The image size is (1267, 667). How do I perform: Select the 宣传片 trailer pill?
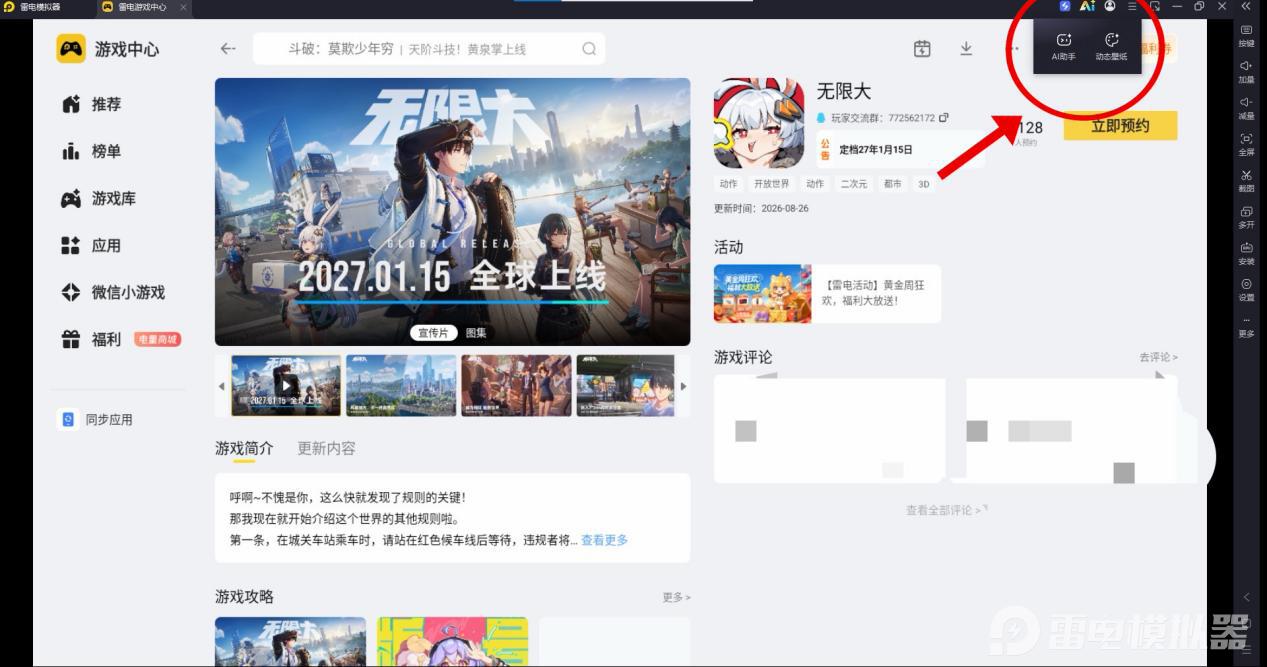[434, 333]
